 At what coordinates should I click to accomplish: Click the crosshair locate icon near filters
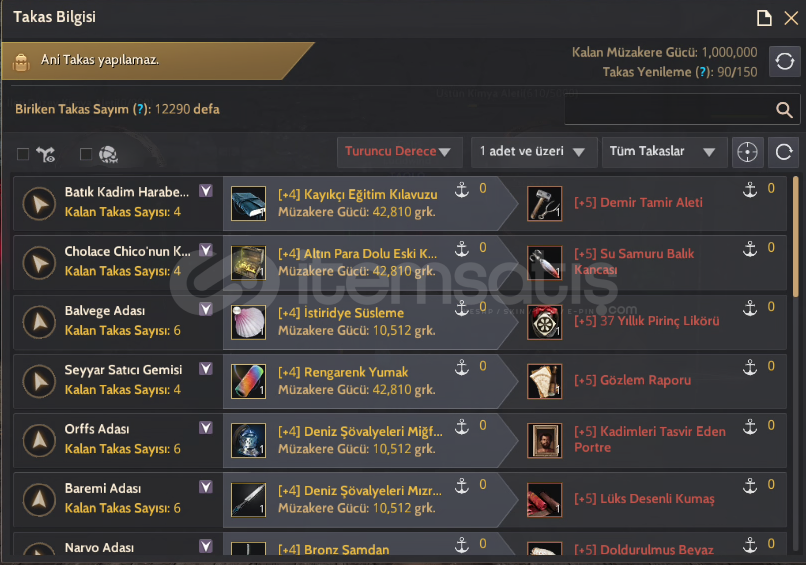tap(747, 152)
